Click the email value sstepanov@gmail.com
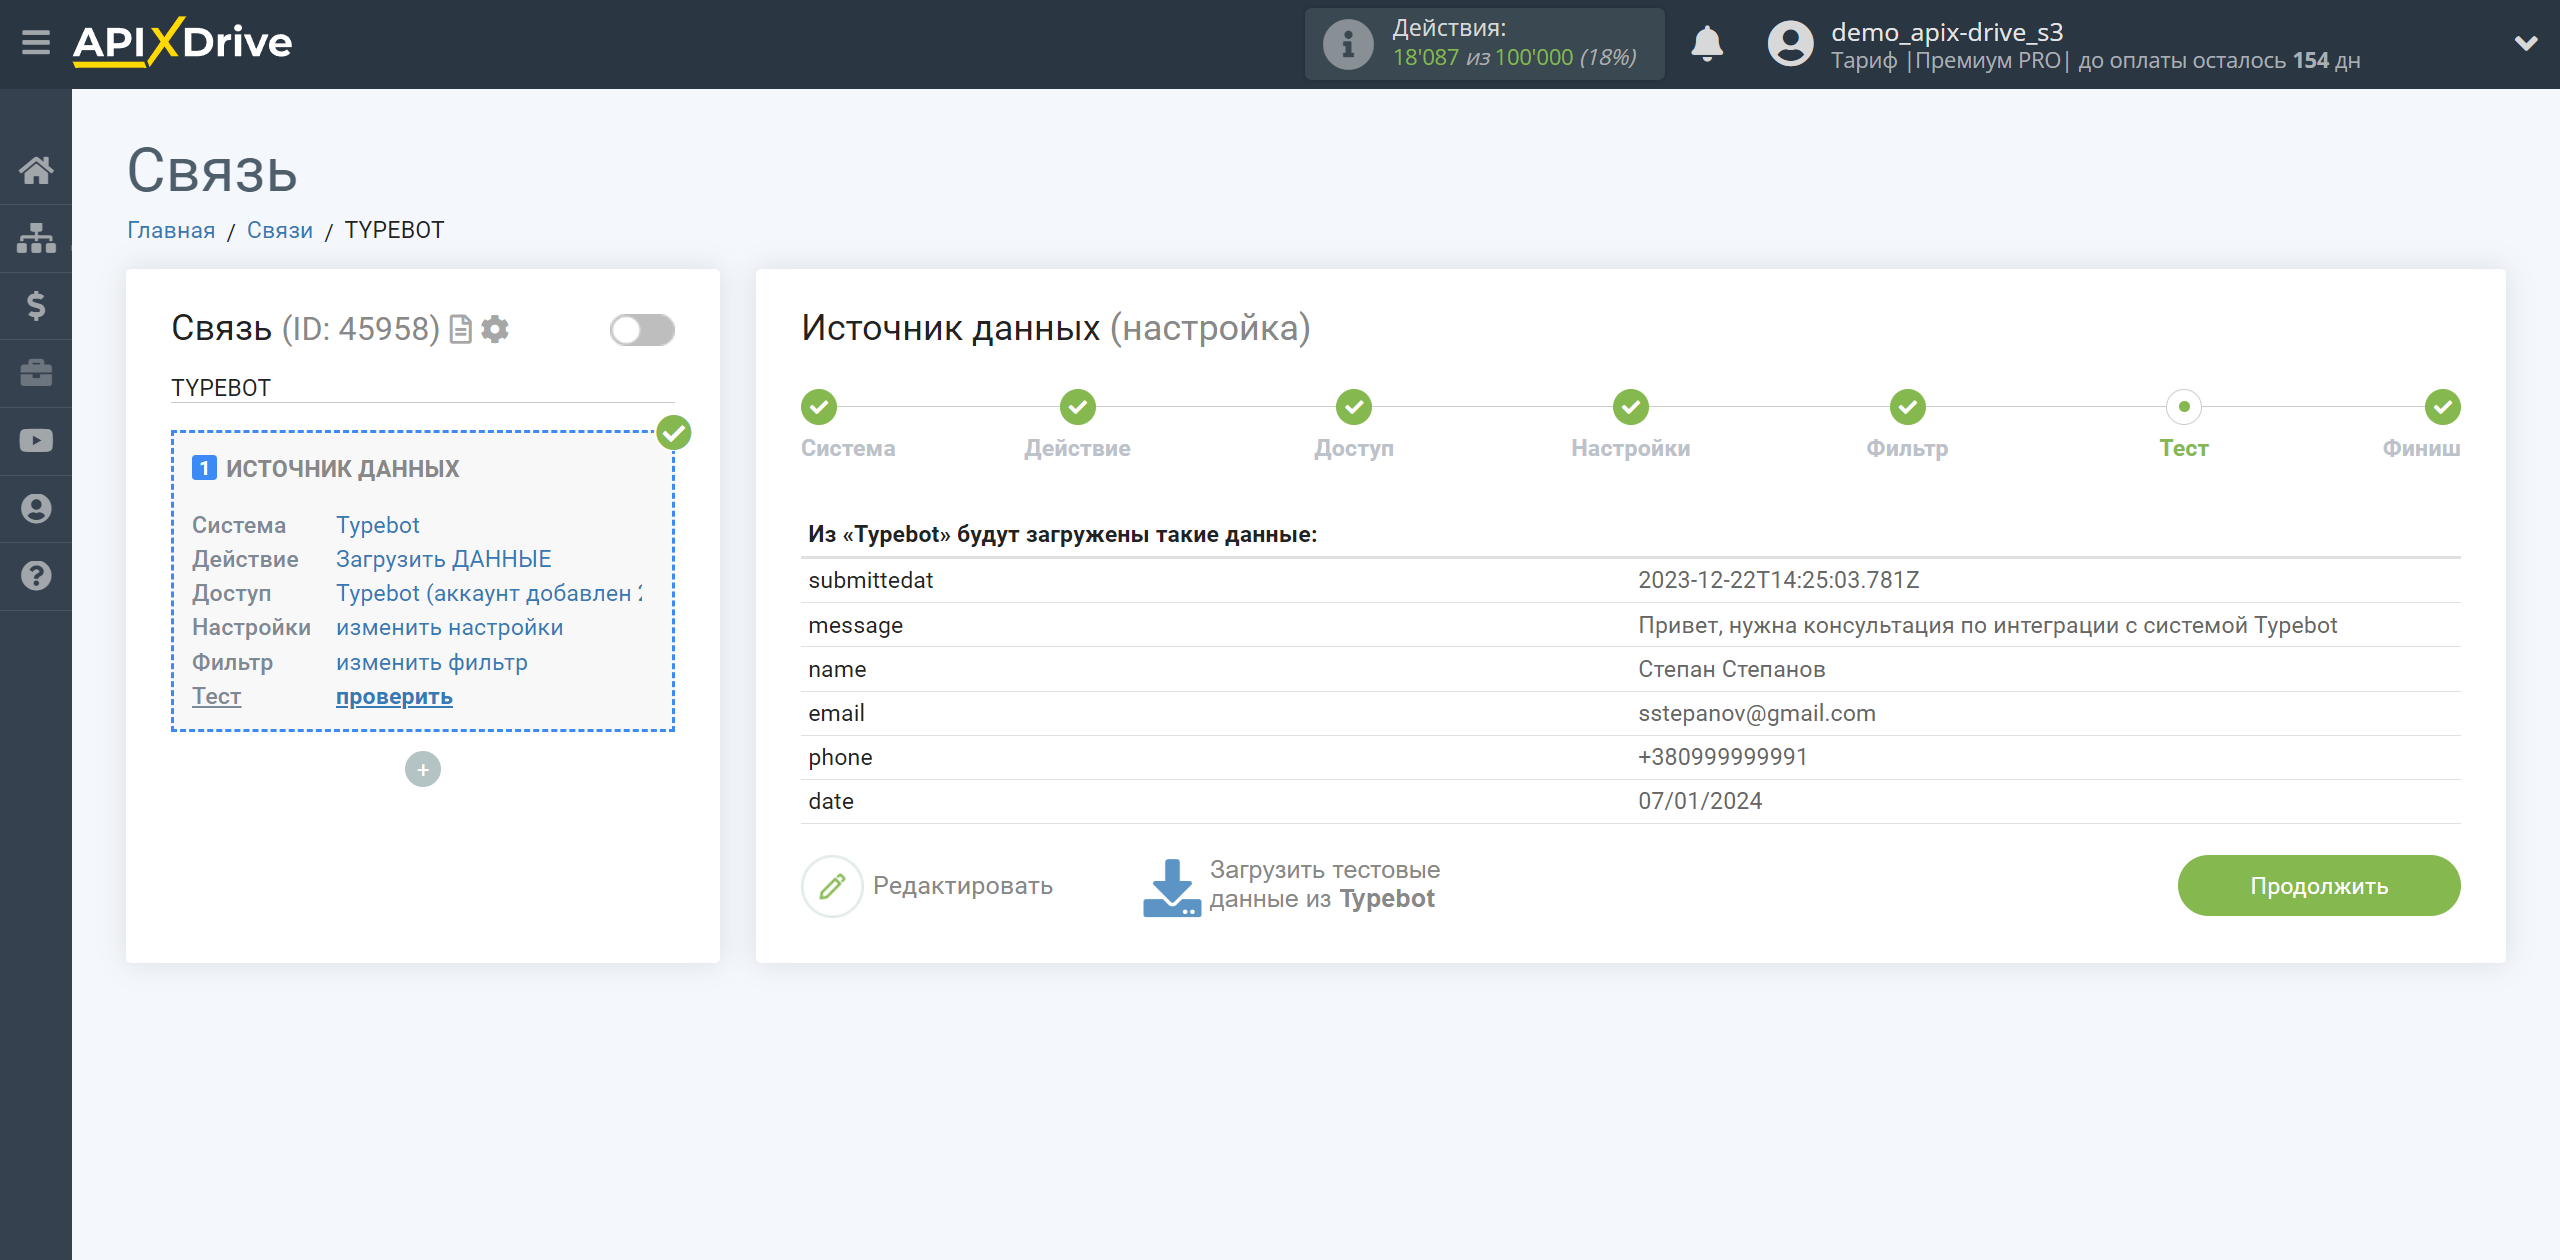 [1756, 713]
